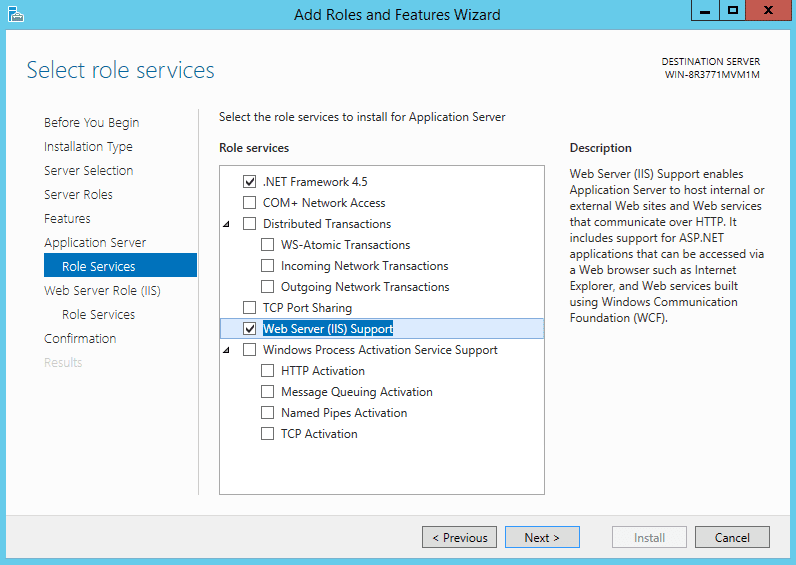This screenshot has width=796, height=565.
Task: Select the Message Queuing Activation label
Action: 357,392
